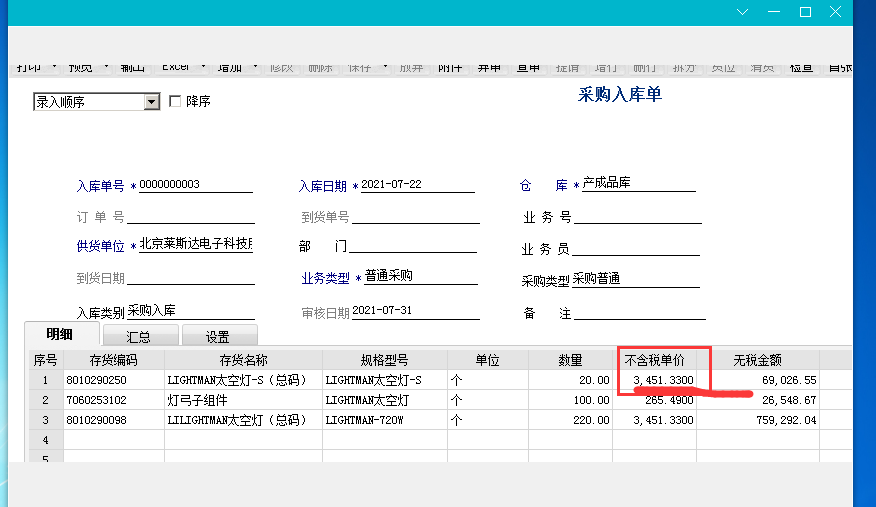Screen dimensions: 876x507
Task: Click the 单位 column header
Action: [488, 360]
